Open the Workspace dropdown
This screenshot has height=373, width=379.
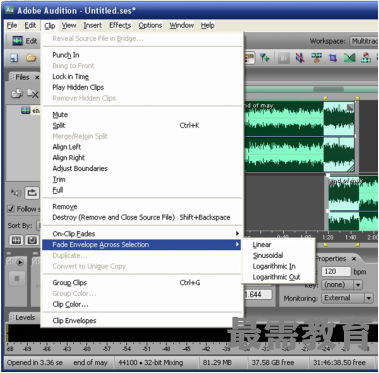pyautogui.click(x=364, y=41)
